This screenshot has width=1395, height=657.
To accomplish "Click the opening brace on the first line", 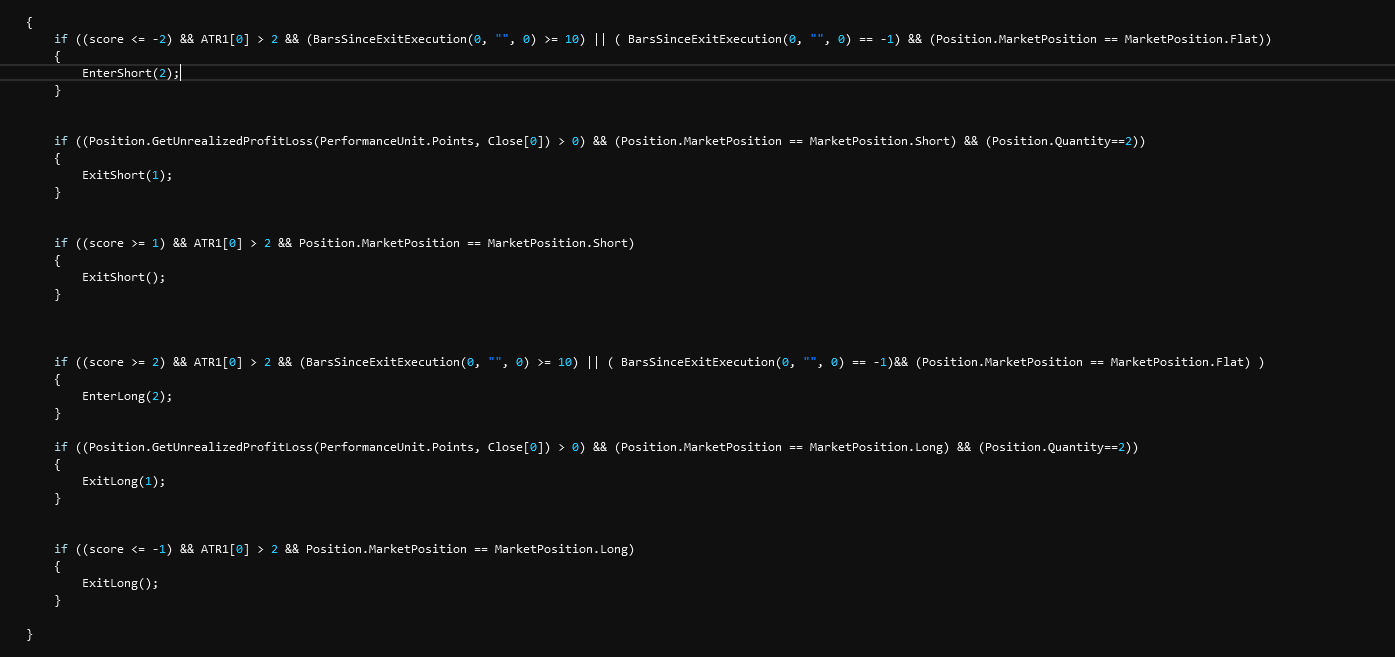I will click(x=30, y=22).
